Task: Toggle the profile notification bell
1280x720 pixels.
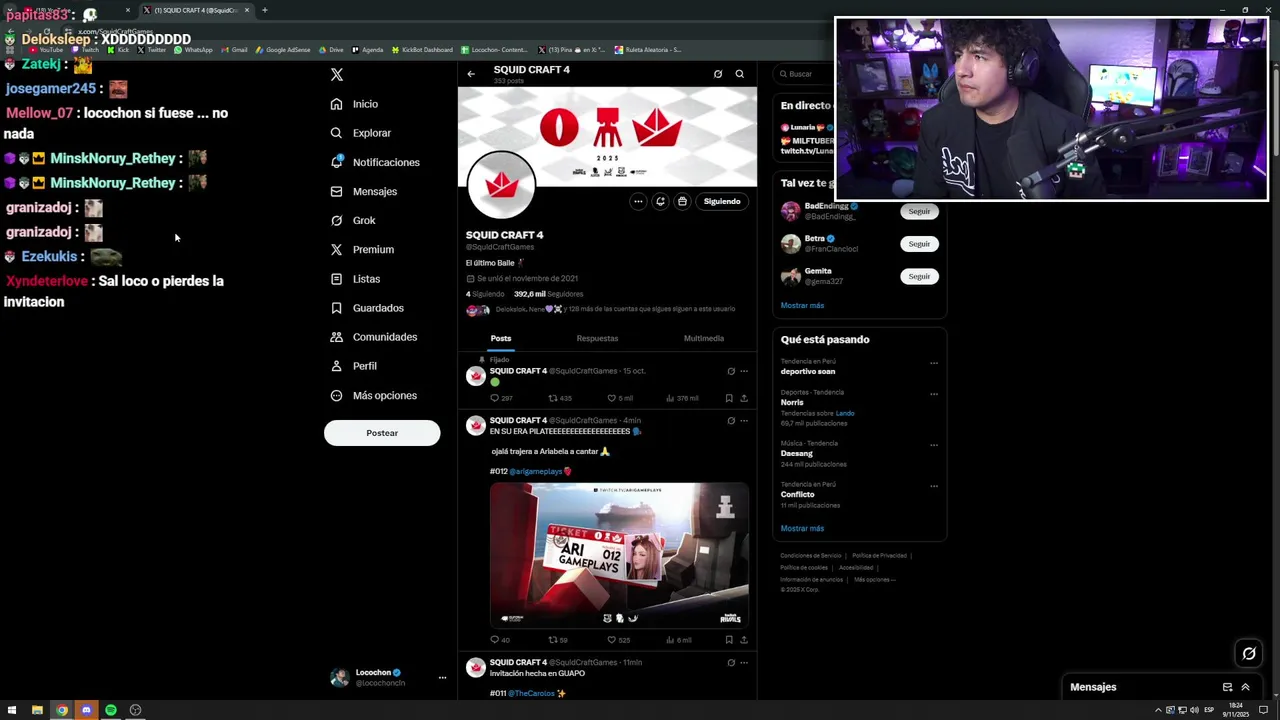Action: click(660, 201)
